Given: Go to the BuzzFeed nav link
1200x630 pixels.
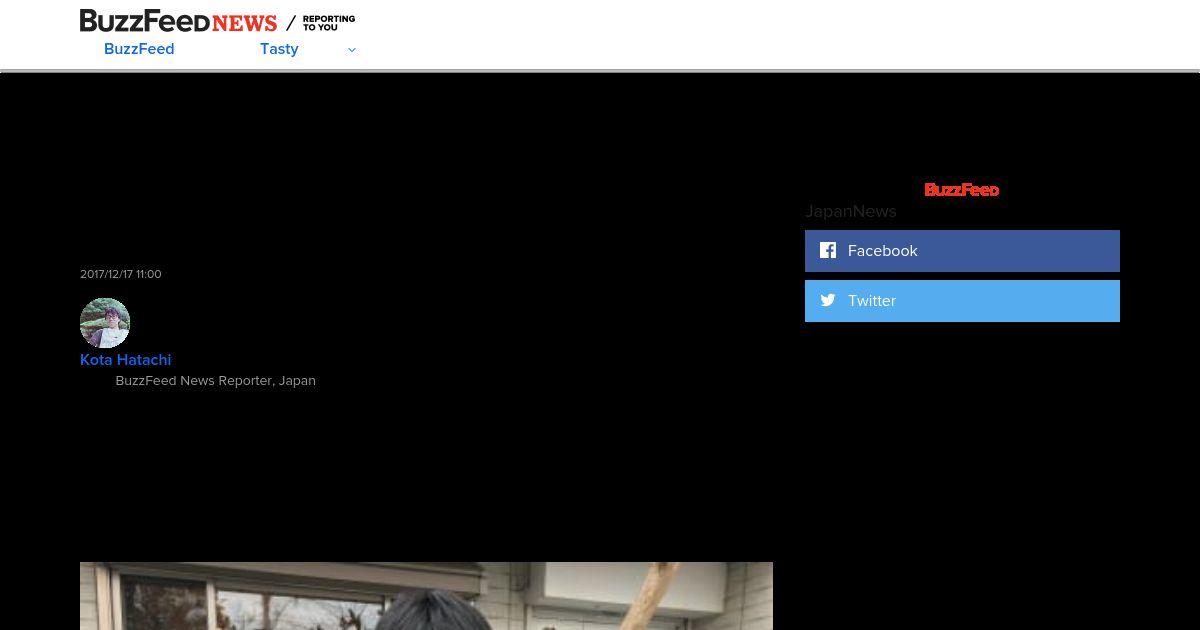Looking at the screenshot, I should coord(139,49).
